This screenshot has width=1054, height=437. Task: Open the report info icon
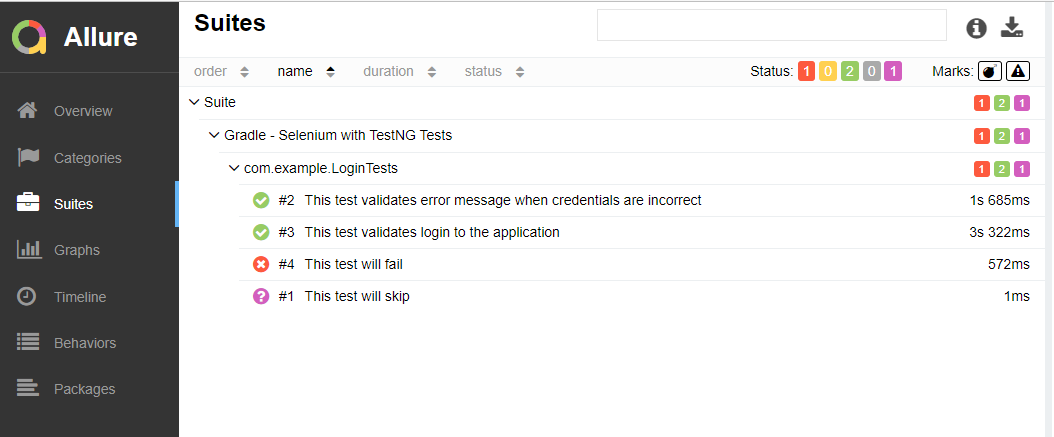coord(976,28)
